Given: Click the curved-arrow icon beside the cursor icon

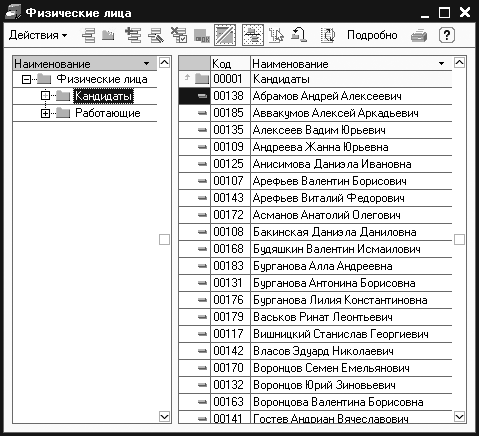Looking at the screenshot, I should (x=299, y=35).
